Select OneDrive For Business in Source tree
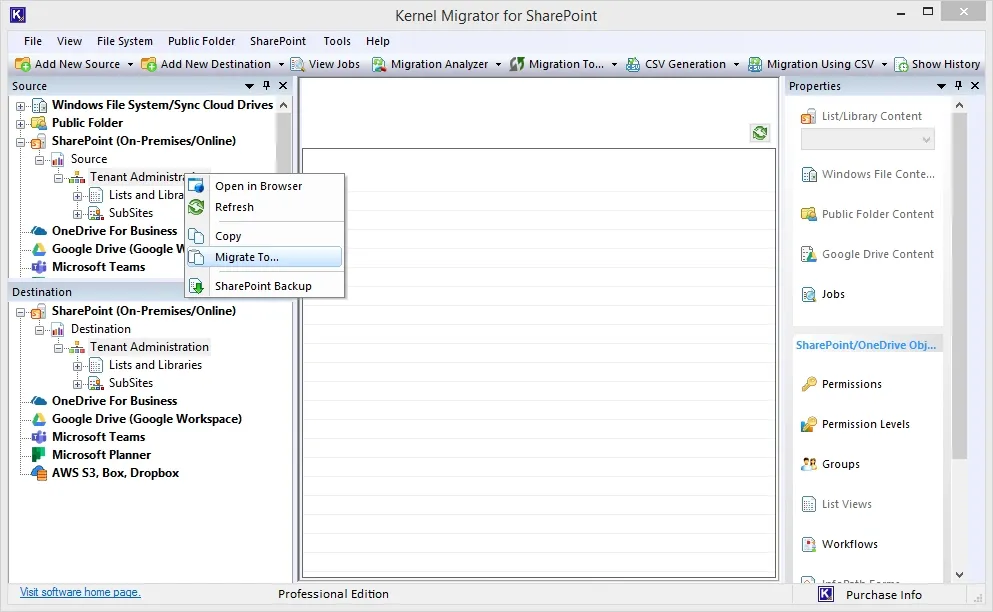The image size is (993, 612). [114, 231]
